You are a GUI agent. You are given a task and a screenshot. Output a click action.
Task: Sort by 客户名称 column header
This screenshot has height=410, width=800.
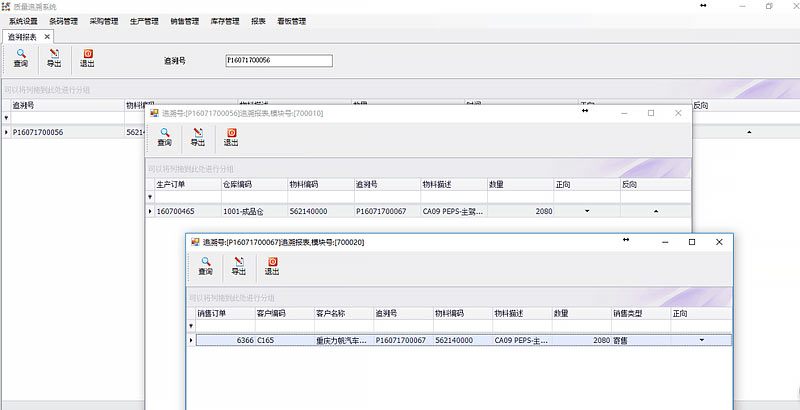[x=342, y=313]
